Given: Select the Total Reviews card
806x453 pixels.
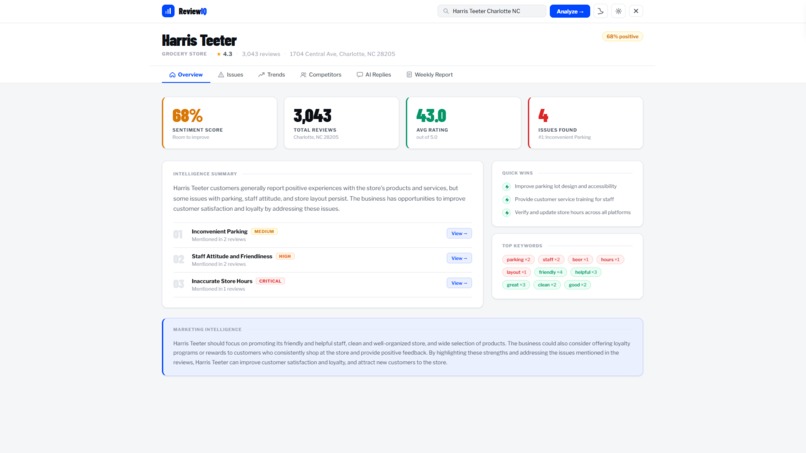Looking at the screenshot, I should point(341,123).
